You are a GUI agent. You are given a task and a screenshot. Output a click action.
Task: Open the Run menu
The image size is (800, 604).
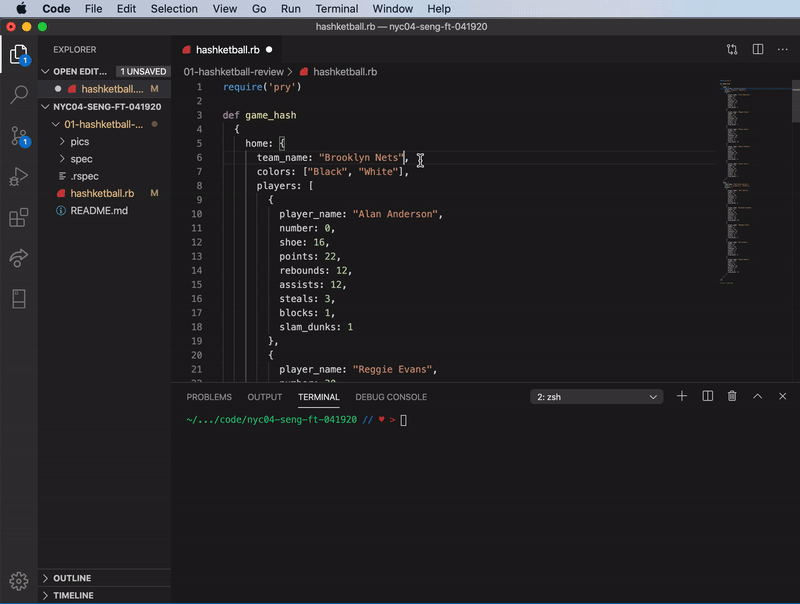coord(291,9)
